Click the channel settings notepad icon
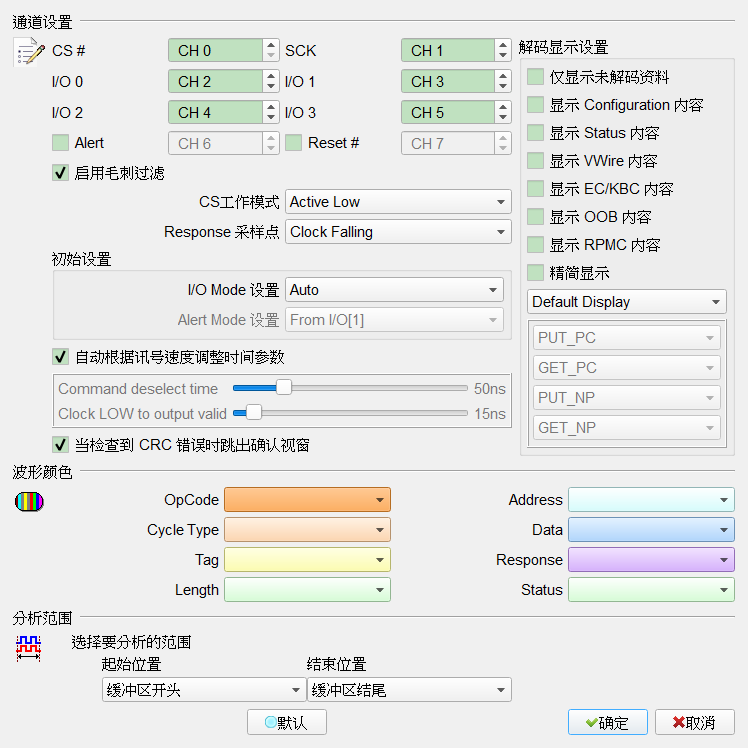The width and height of the screenshot is (748, 748). [x=29, y=51]
